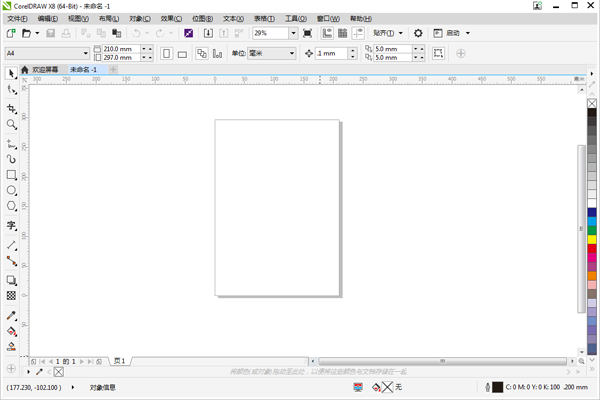This screenshot has width=600, height=400.
Task: Select the Crop tool in toolbox
Action: (x=12, y=108)
